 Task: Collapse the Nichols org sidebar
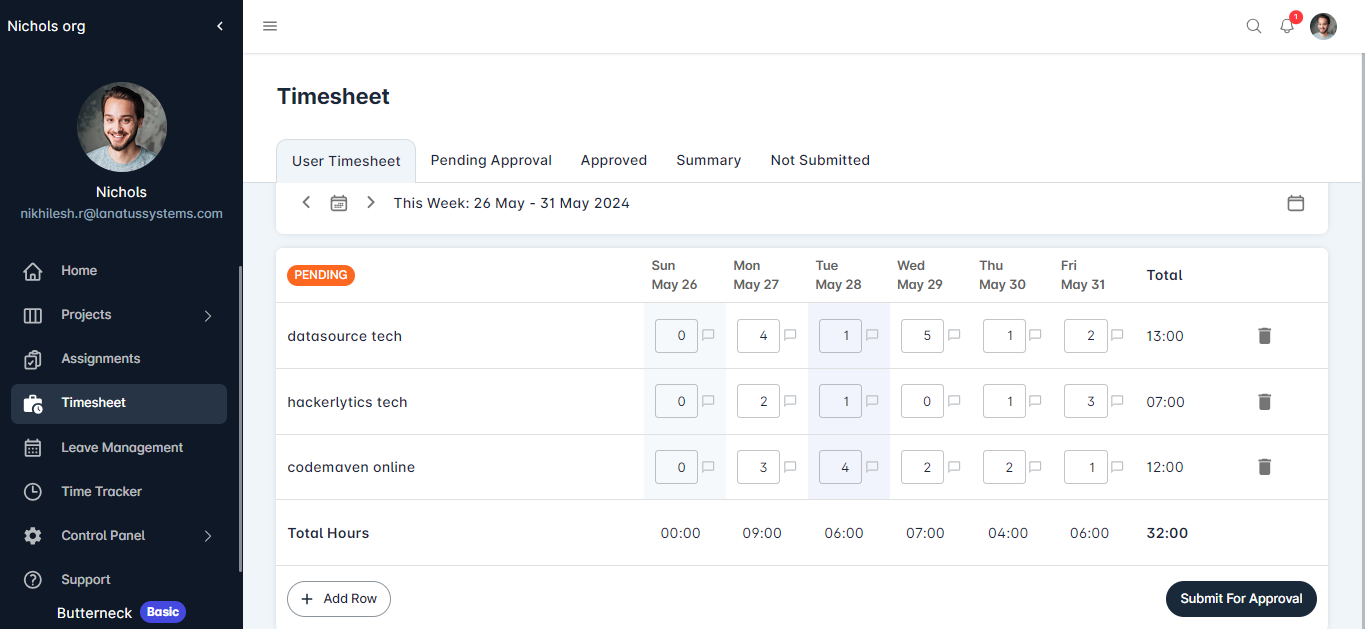click(x=220, y=27)
